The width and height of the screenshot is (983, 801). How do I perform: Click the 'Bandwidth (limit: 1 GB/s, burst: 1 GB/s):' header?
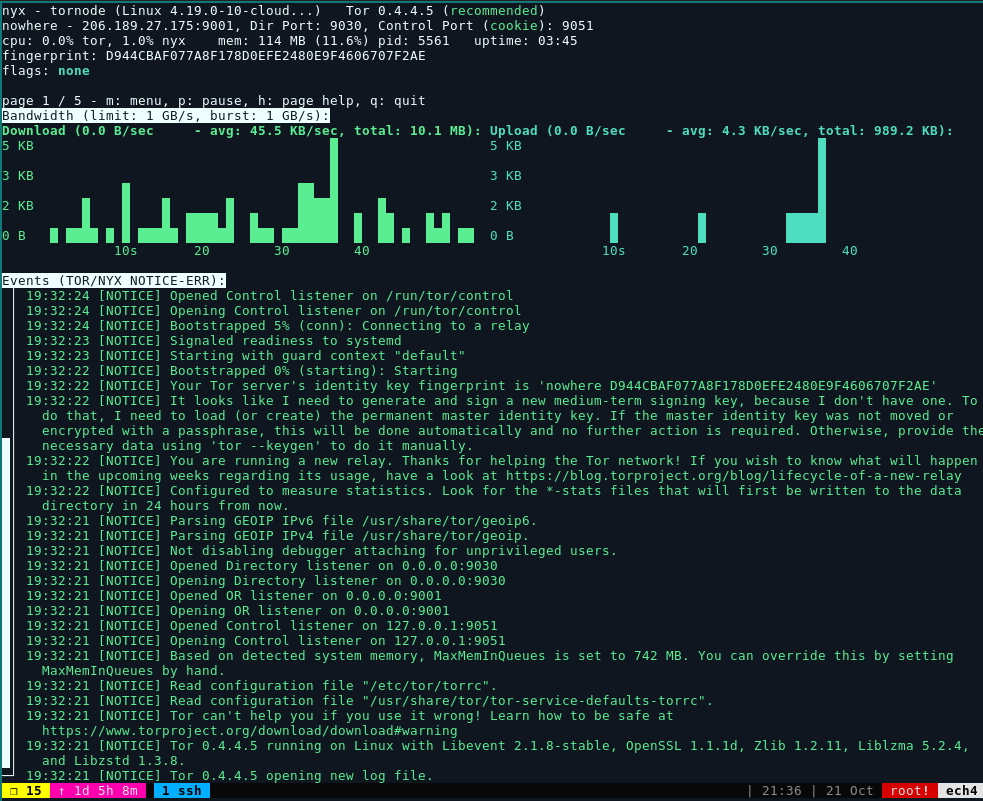pos(166,116)
